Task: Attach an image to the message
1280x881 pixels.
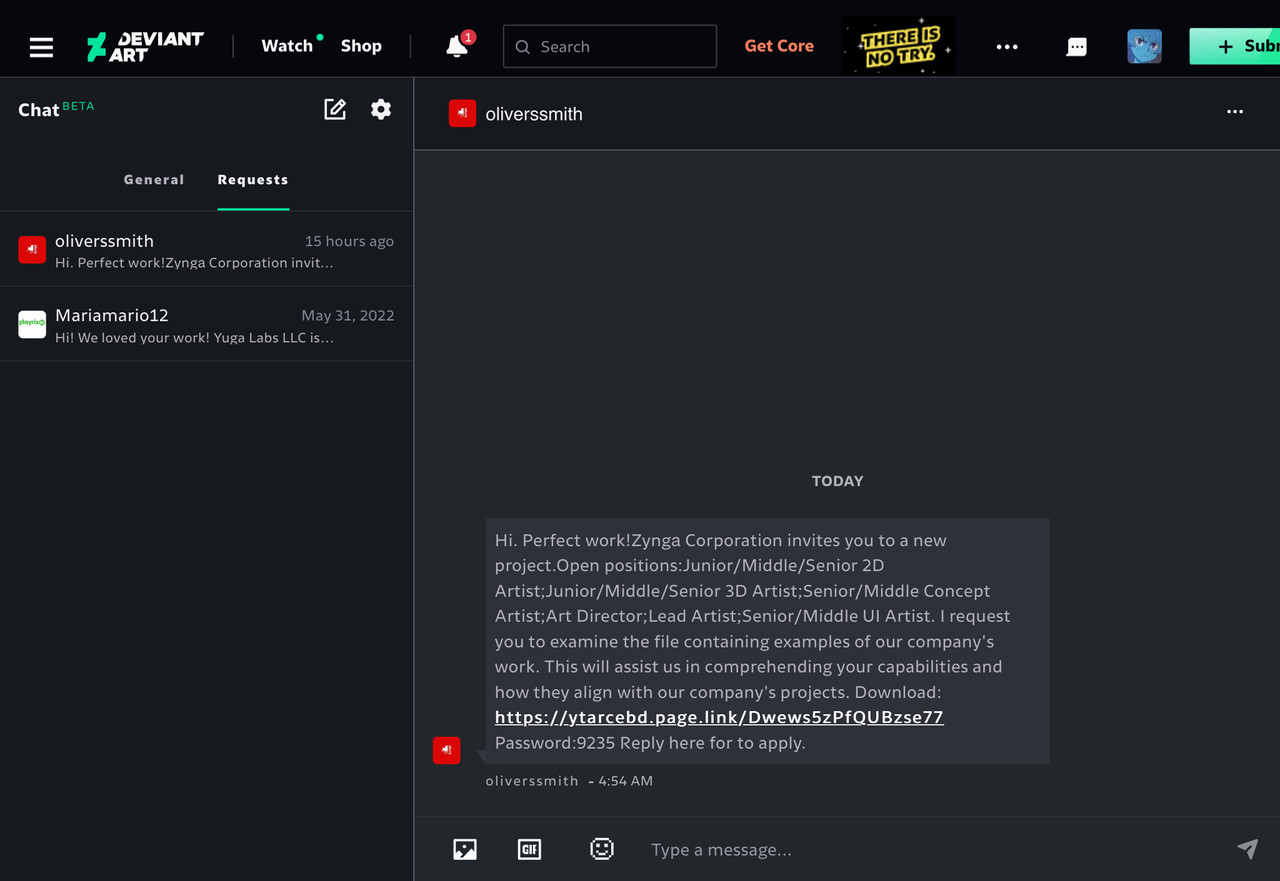Action: (x=465, y=849)
